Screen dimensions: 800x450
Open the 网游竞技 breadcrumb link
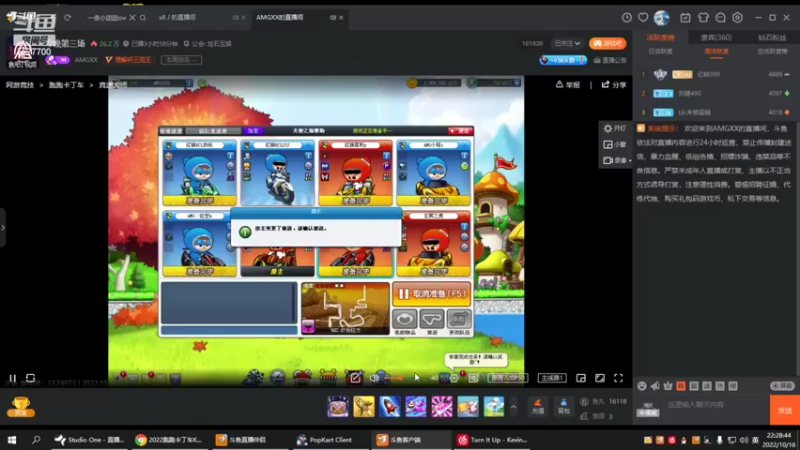pyautogui.click(x=20, y=85)
